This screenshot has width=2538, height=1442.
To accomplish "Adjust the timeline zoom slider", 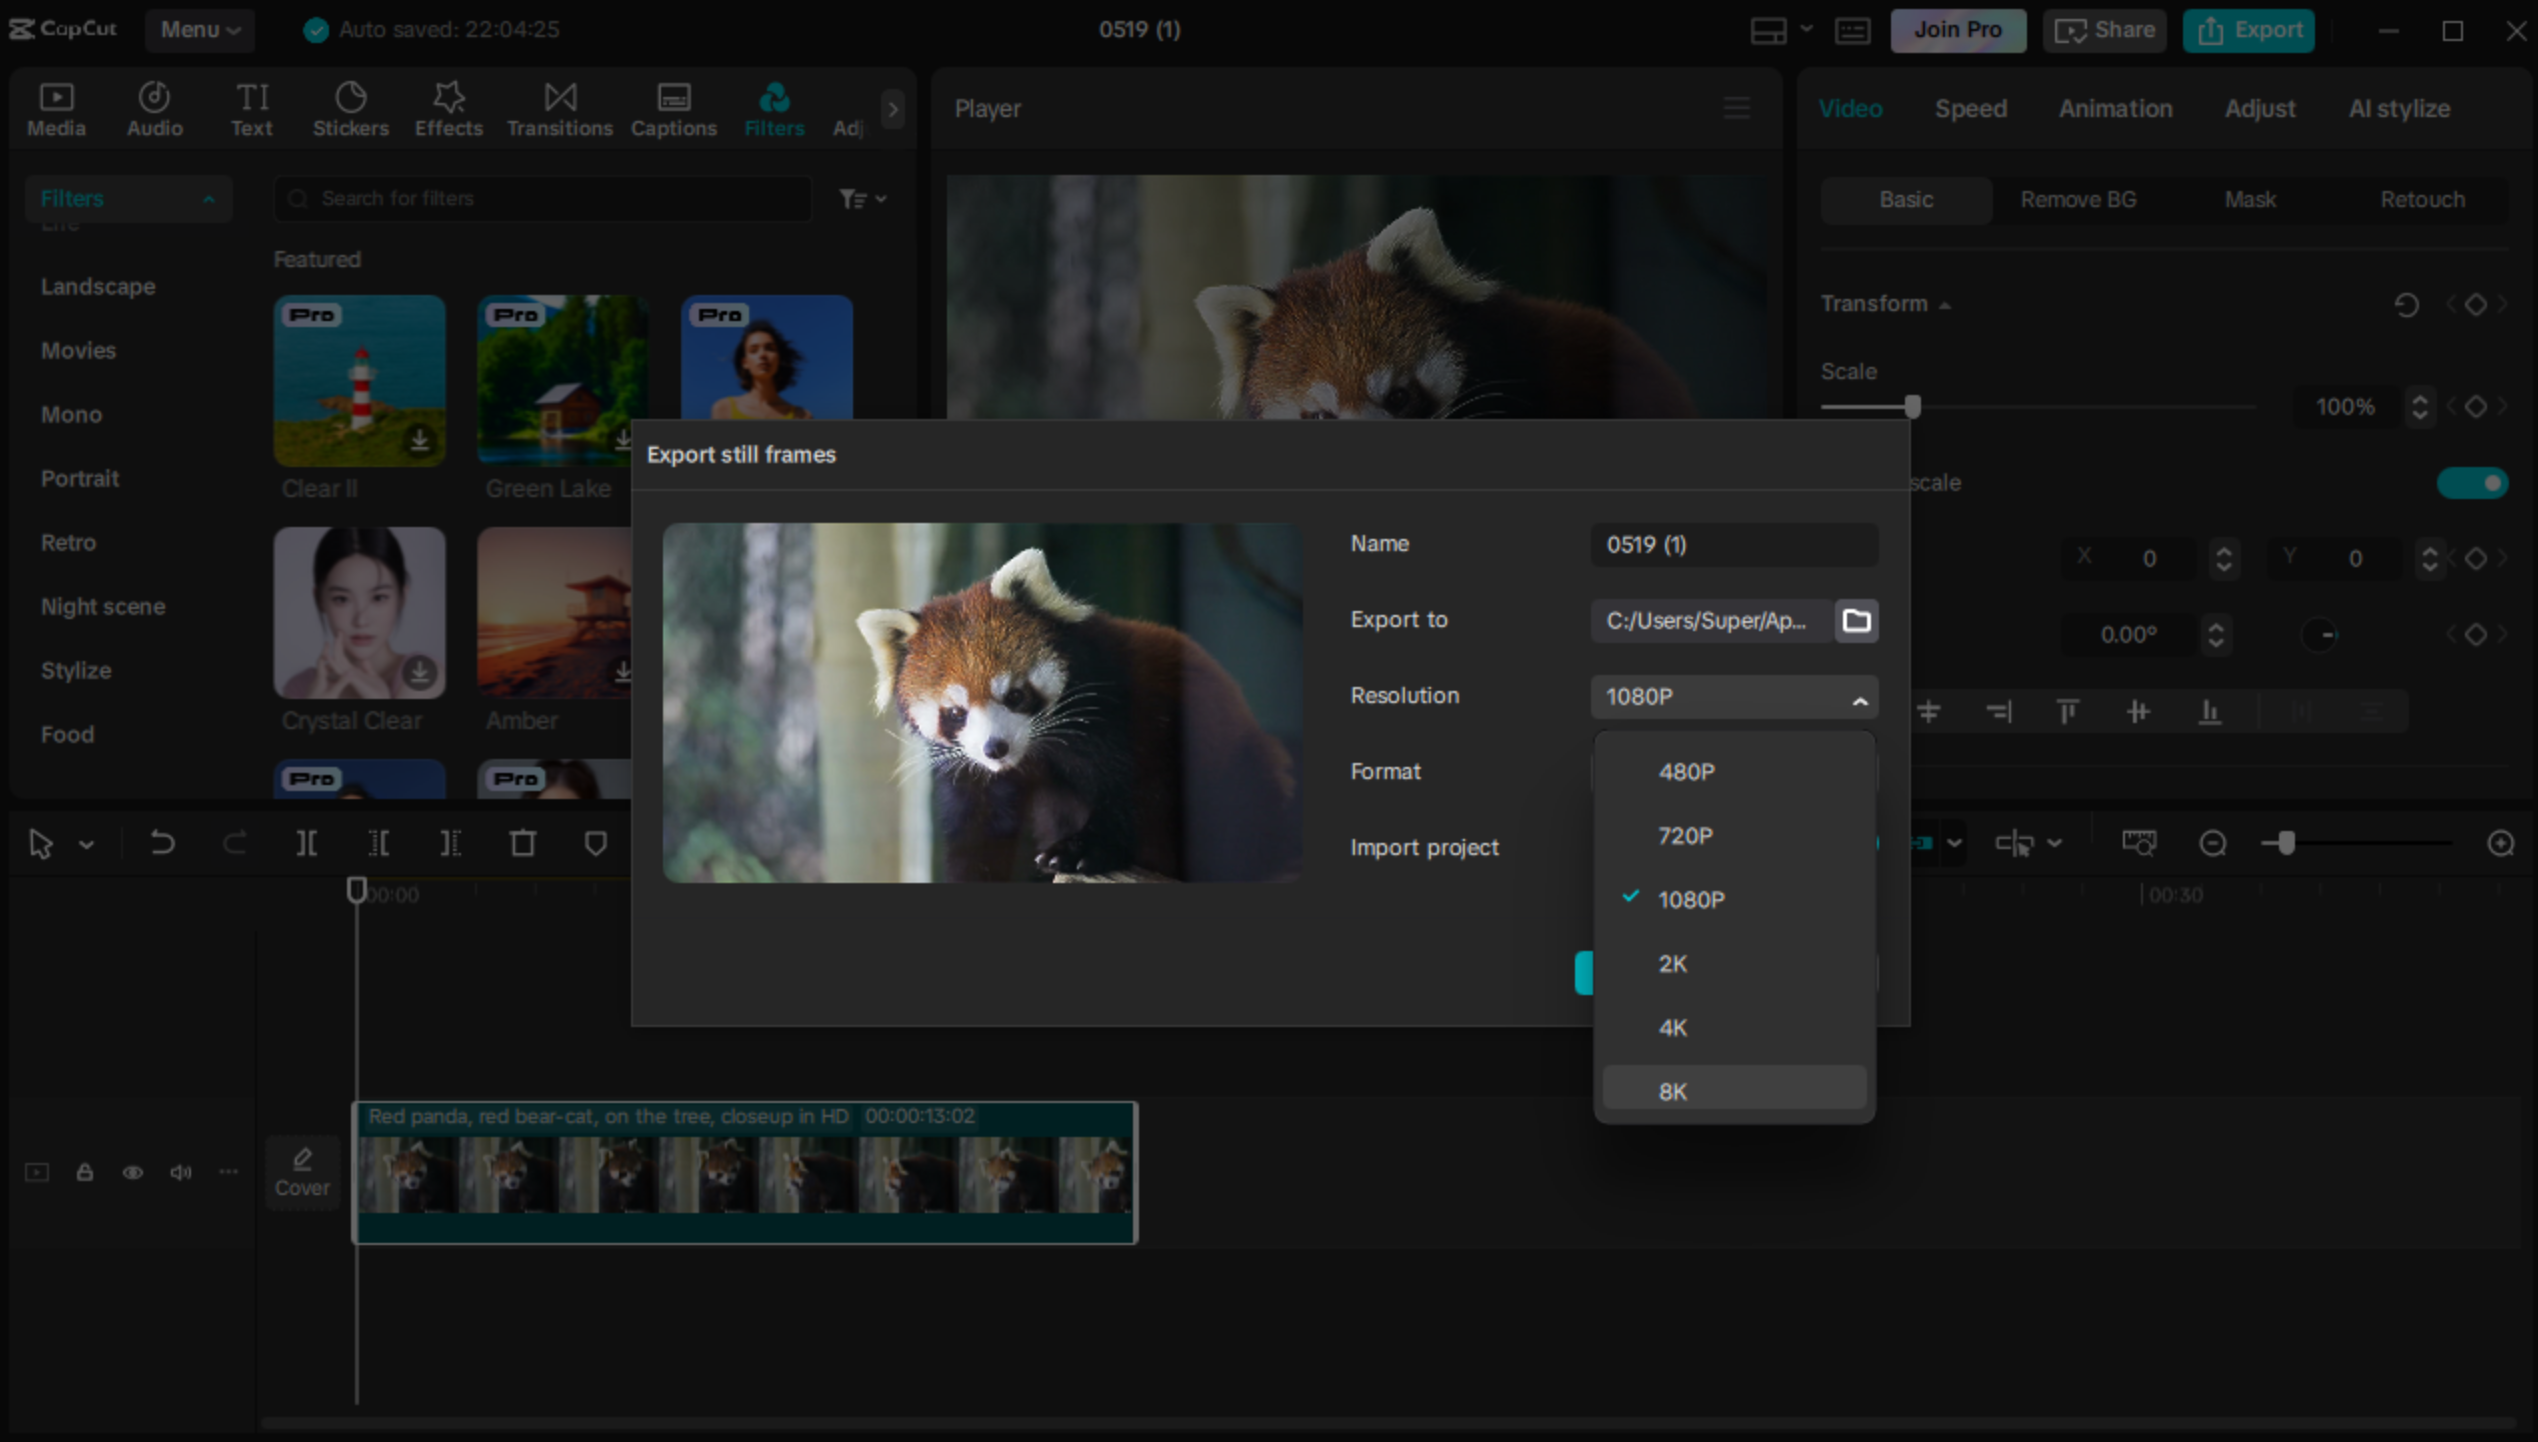I will (x=2285, y=843).
